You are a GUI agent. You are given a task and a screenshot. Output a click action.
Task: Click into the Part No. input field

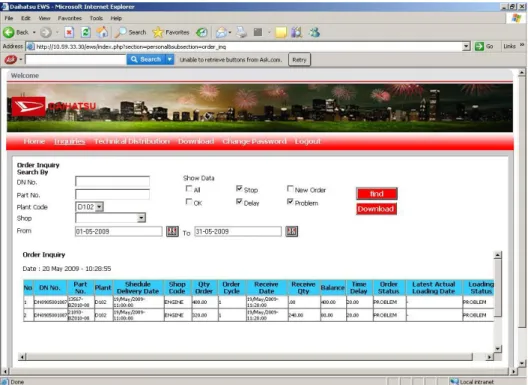click(112, 194)
